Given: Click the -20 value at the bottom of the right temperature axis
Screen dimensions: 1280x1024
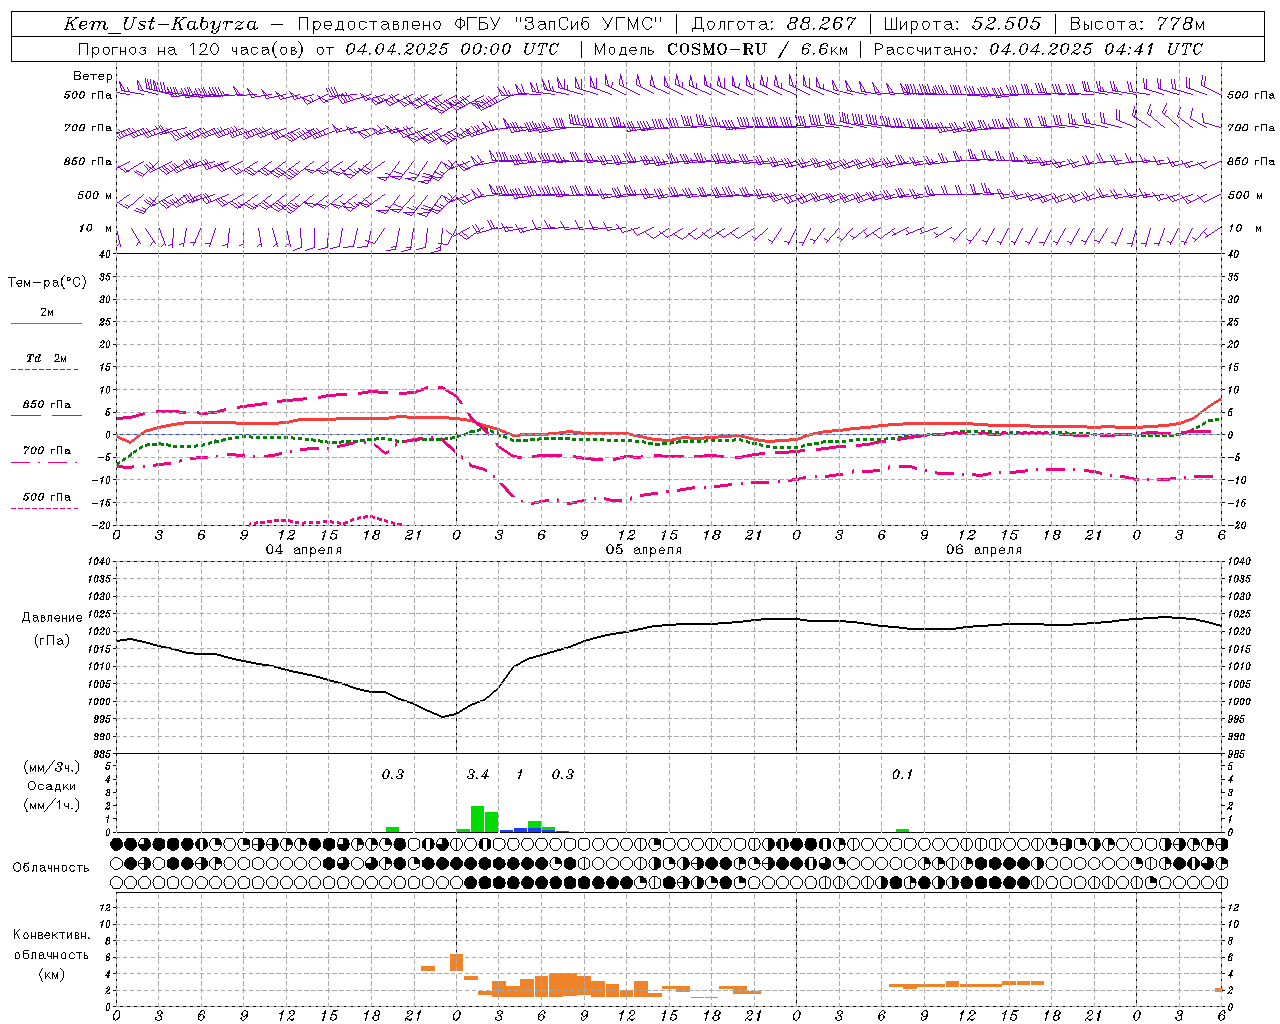Looking at the screenshot, I should coord(1237,525).
